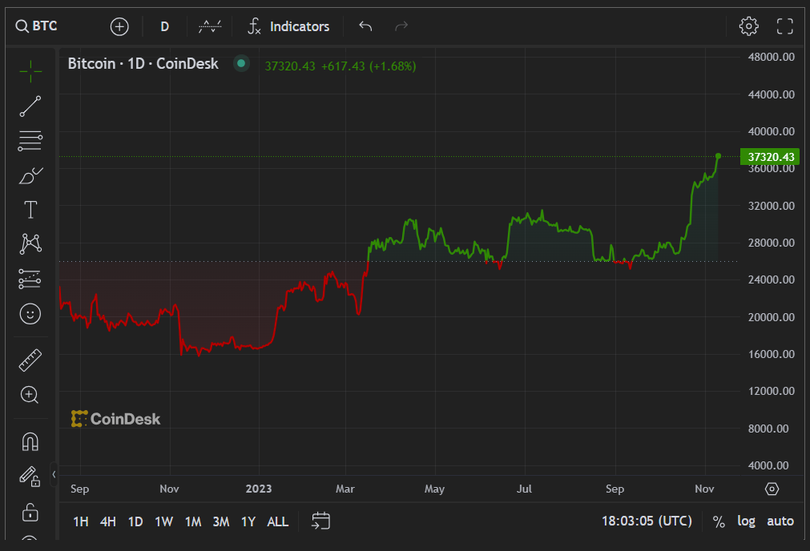This screenshot has width=810, height=551.
Task: Toggle auto scale option
Action: (780, 521)
